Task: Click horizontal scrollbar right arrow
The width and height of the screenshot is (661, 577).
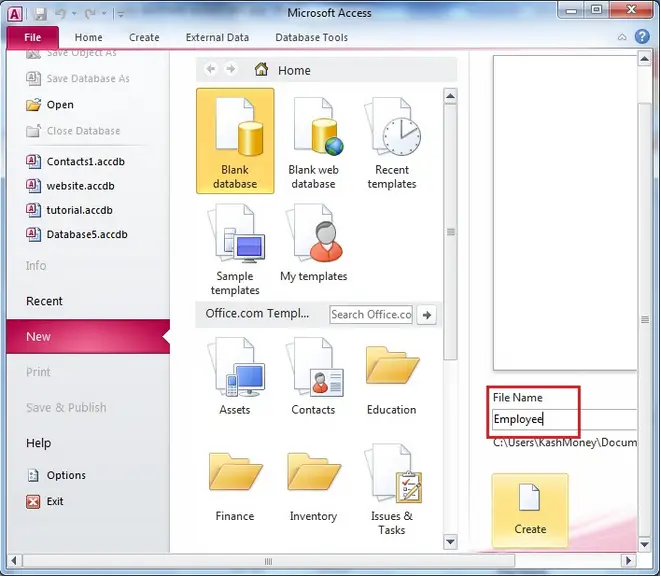Action: tap(629, 561)
